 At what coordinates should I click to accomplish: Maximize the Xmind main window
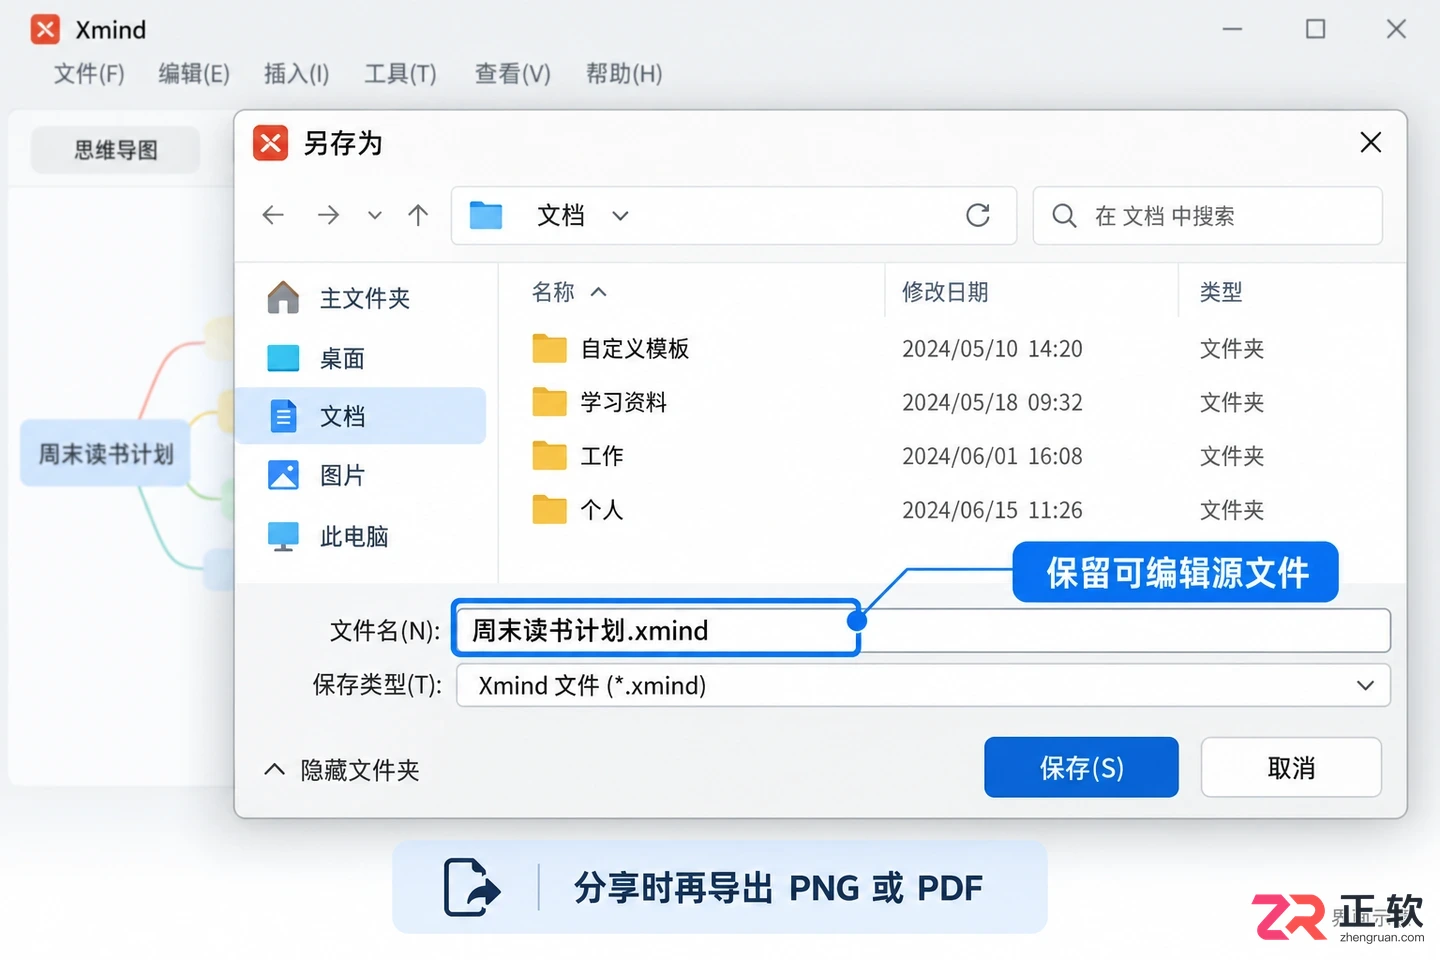(x=1315, y=29)
